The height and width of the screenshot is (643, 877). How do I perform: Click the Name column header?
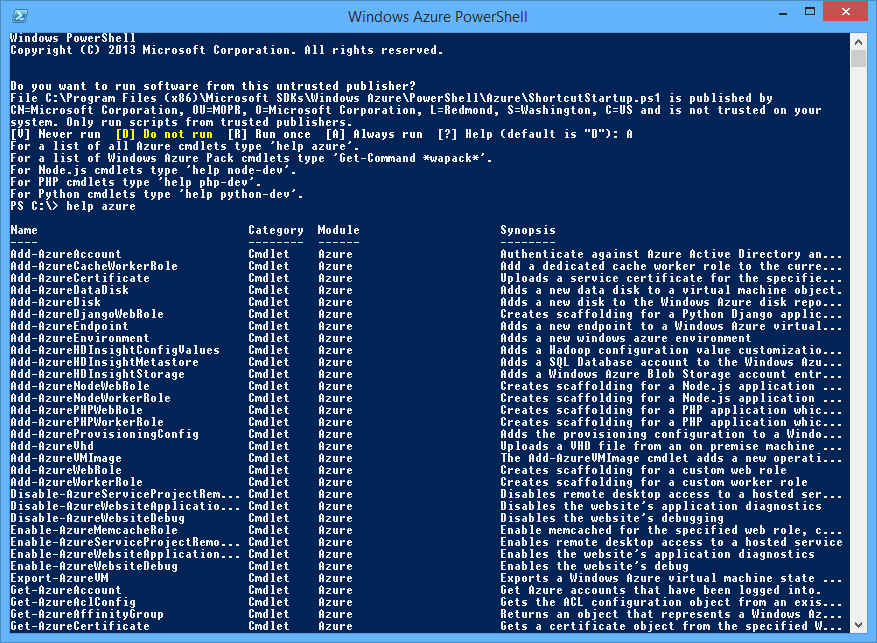coord(24,230)
